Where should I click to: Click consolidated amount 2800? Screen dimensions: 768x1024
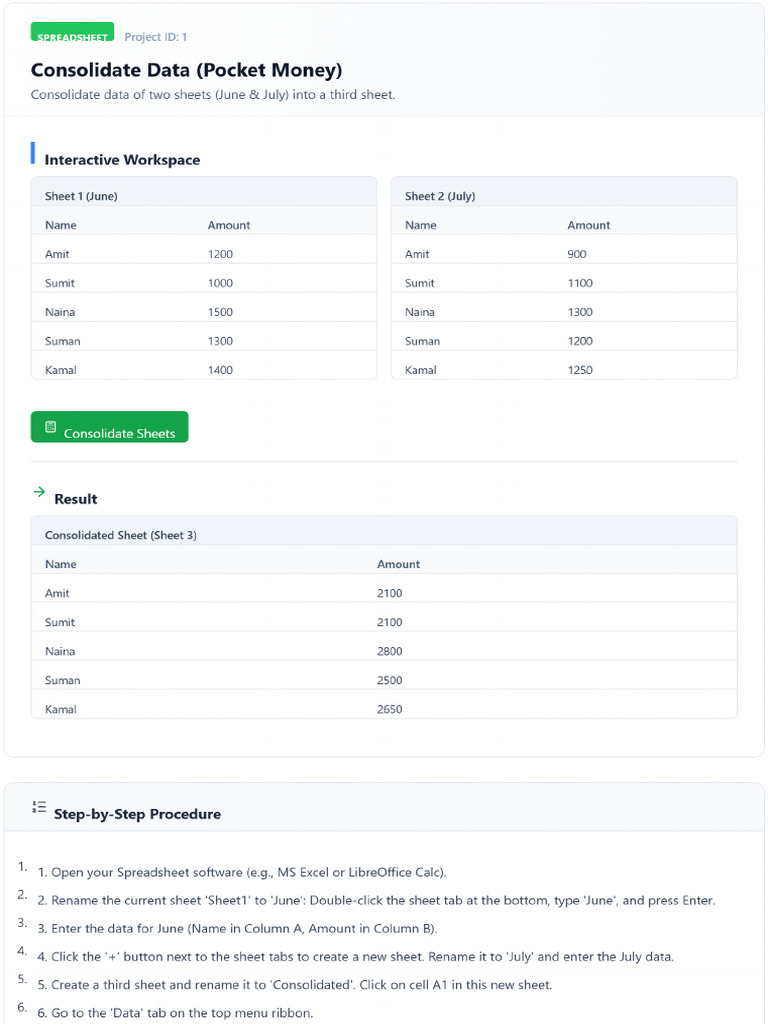[389, 650]
